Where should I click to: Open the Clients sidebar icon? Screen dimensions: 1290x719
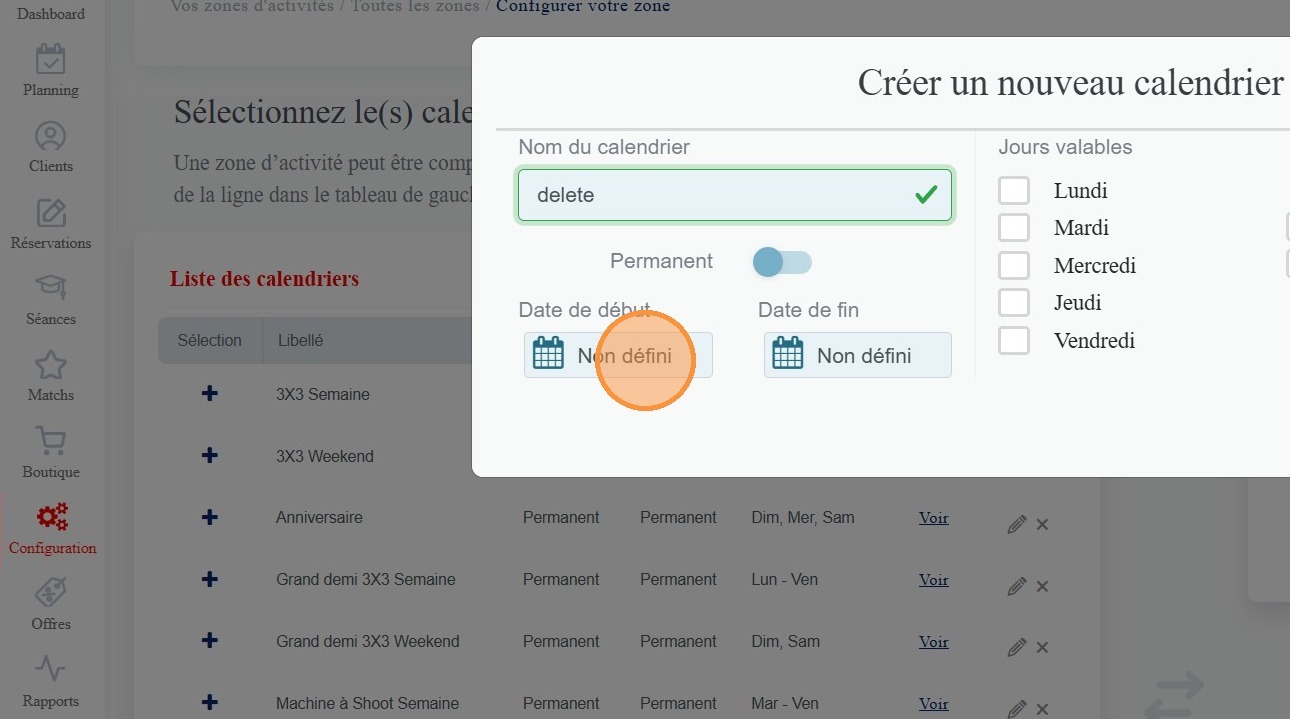click(x=51, y=136)
